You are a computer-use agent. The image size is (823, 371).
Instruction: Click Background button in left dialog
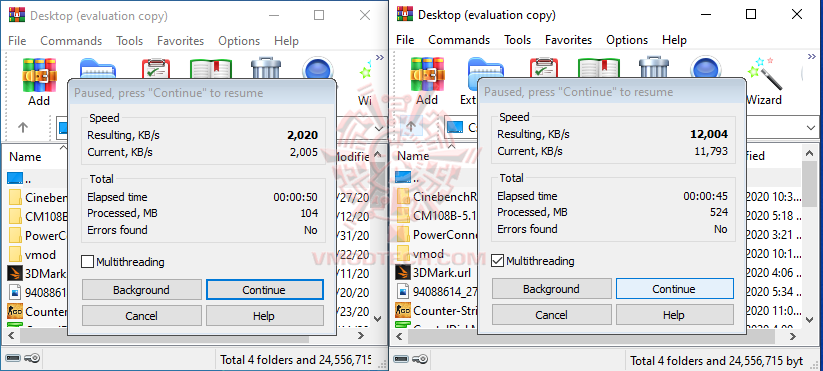(142, 290)
